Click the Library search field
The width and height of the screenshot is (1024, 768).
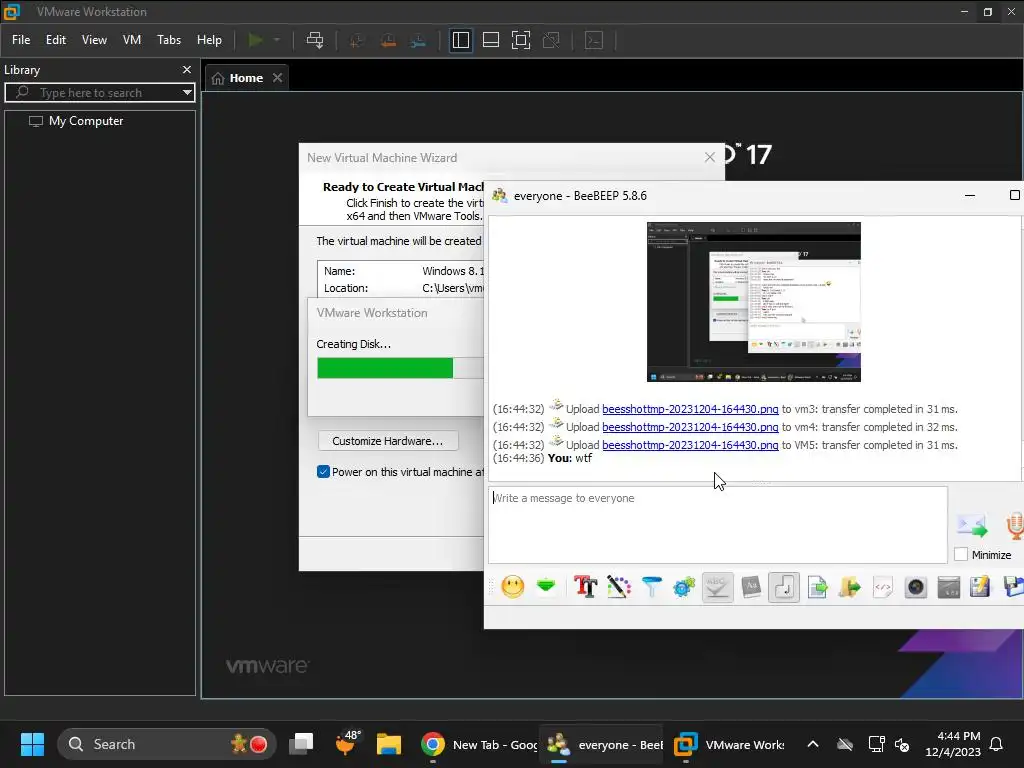pyautogui.click(x=98, y=93)
